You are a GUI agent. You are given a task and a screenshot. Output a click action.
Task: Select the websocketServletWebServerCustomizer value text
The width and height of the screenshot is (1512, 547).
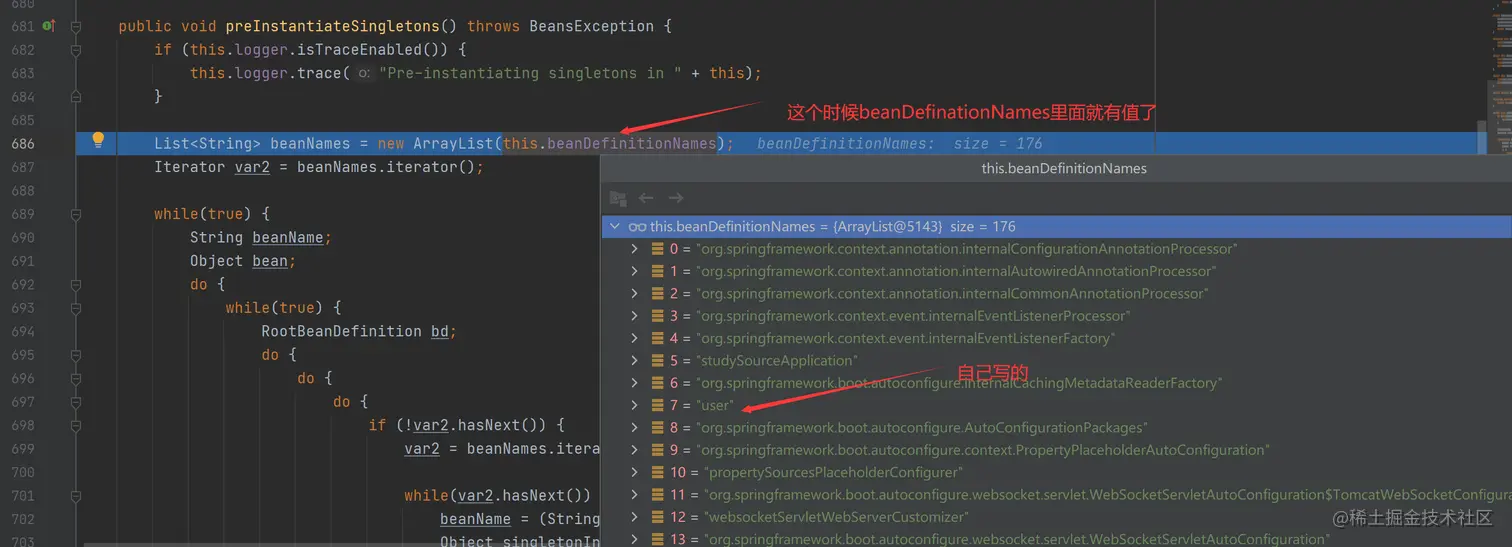[836, 517]
